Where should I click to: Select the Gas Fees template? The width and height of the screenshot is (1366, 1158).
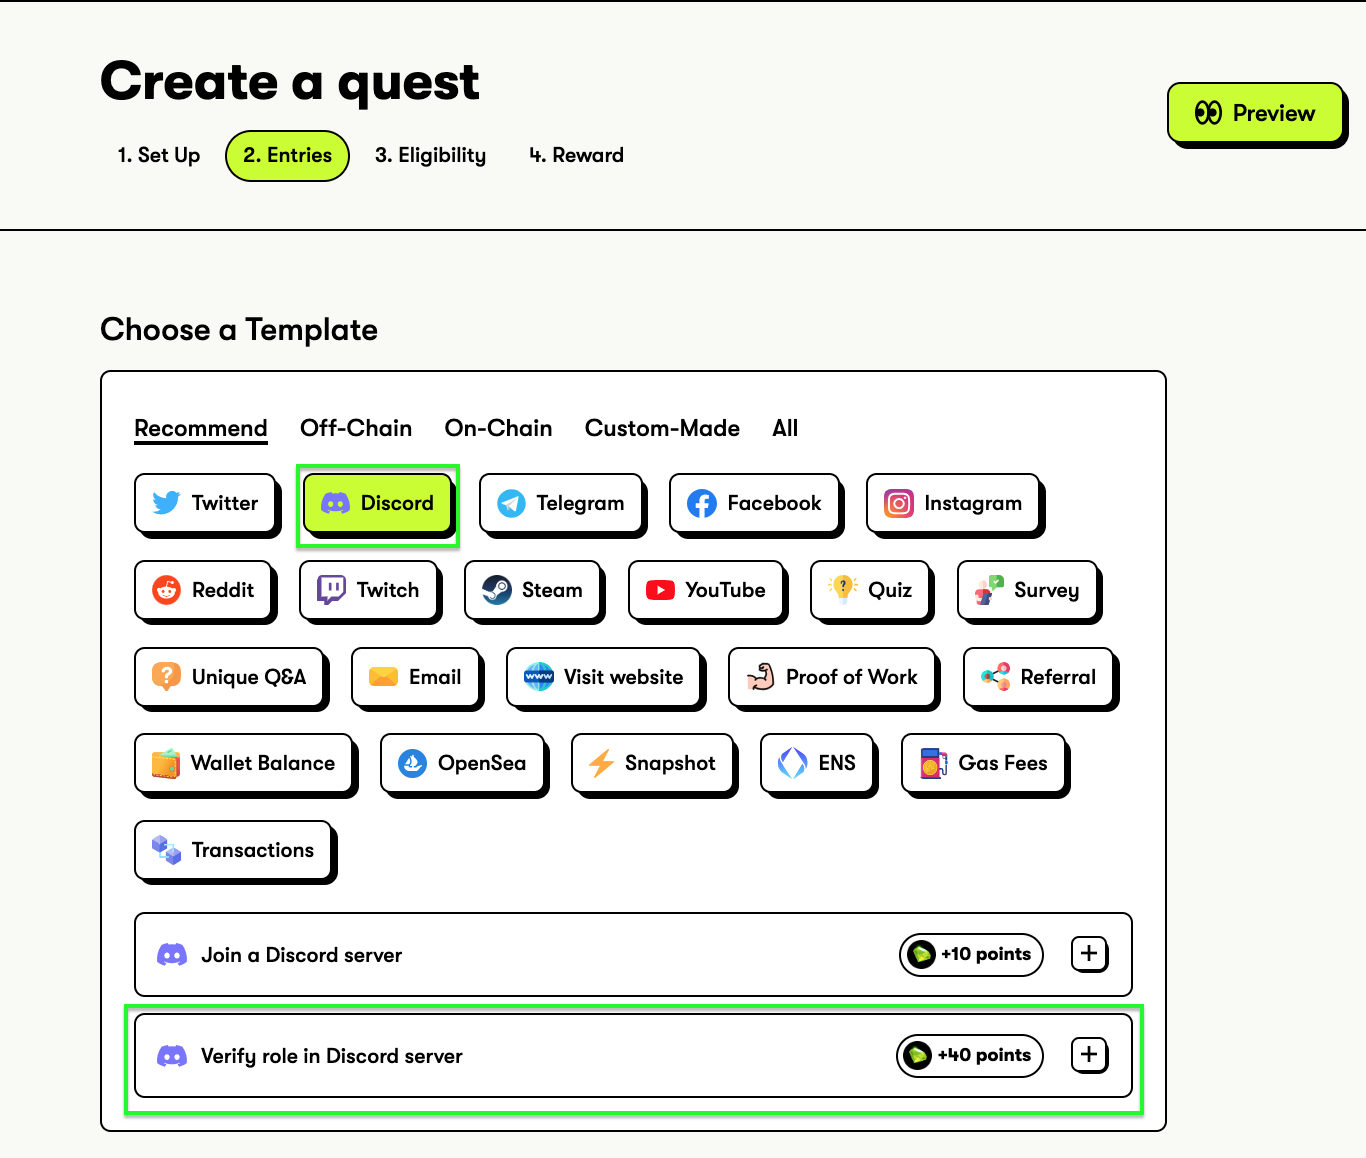point(984,763)
